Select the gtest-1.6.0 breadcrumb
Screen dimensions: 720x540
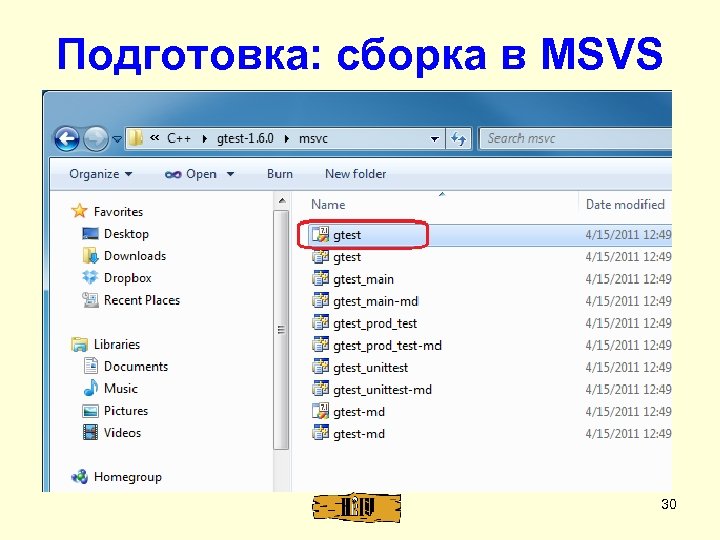(245, 138)
